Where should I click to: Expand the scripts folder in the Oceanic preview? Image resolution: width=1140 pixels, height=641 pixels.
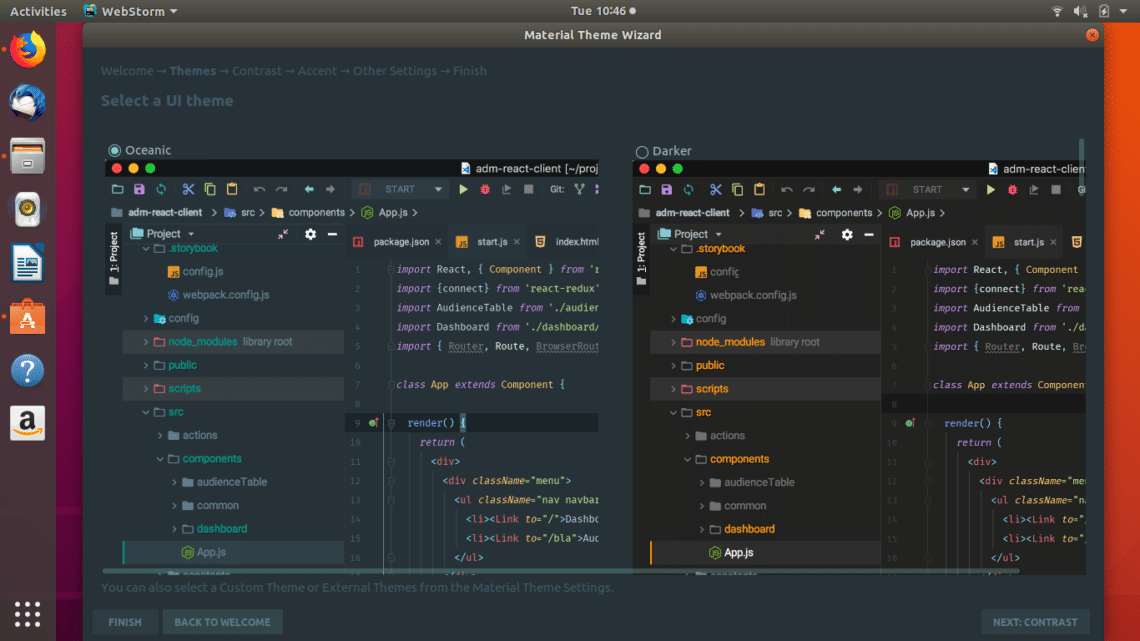tap(145, 389)
